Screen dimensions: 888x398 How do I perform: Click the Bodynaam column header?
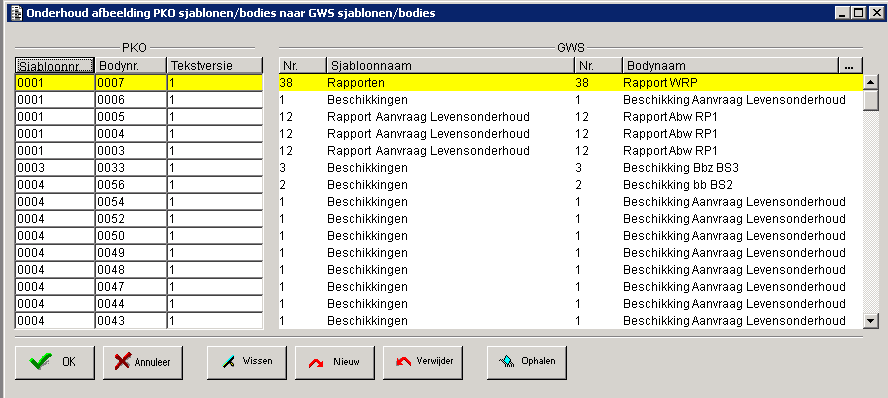coord(729,65)
